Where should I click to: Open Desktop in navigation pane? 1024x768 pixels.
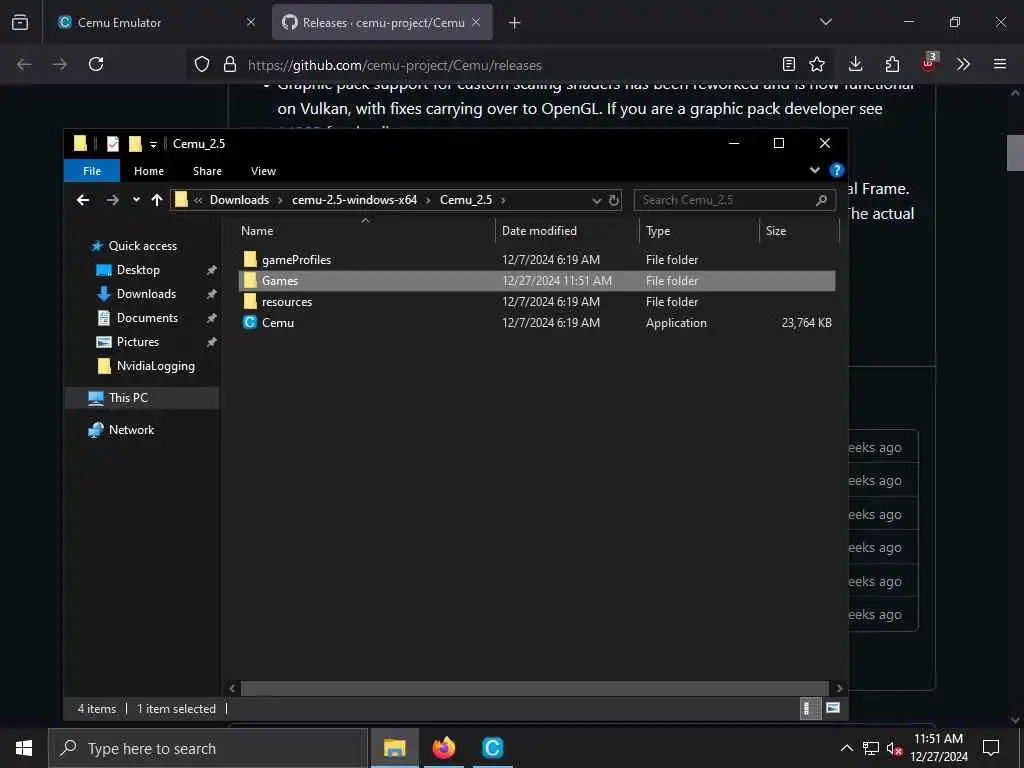coord(138,270)
